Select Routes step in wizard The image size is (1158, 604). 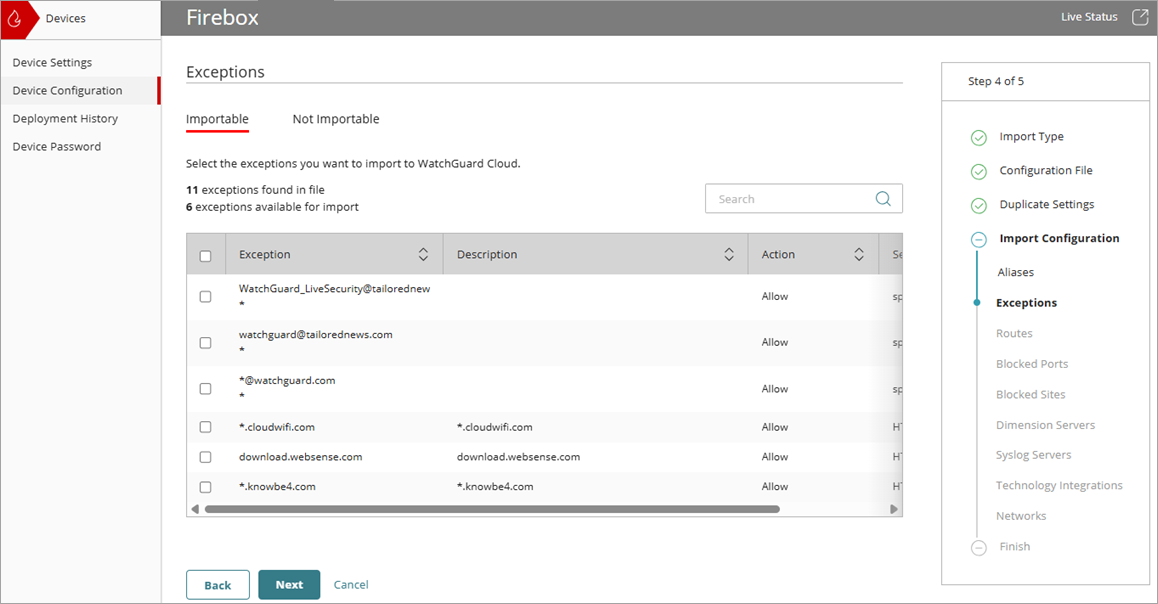tap(1014, 334)
